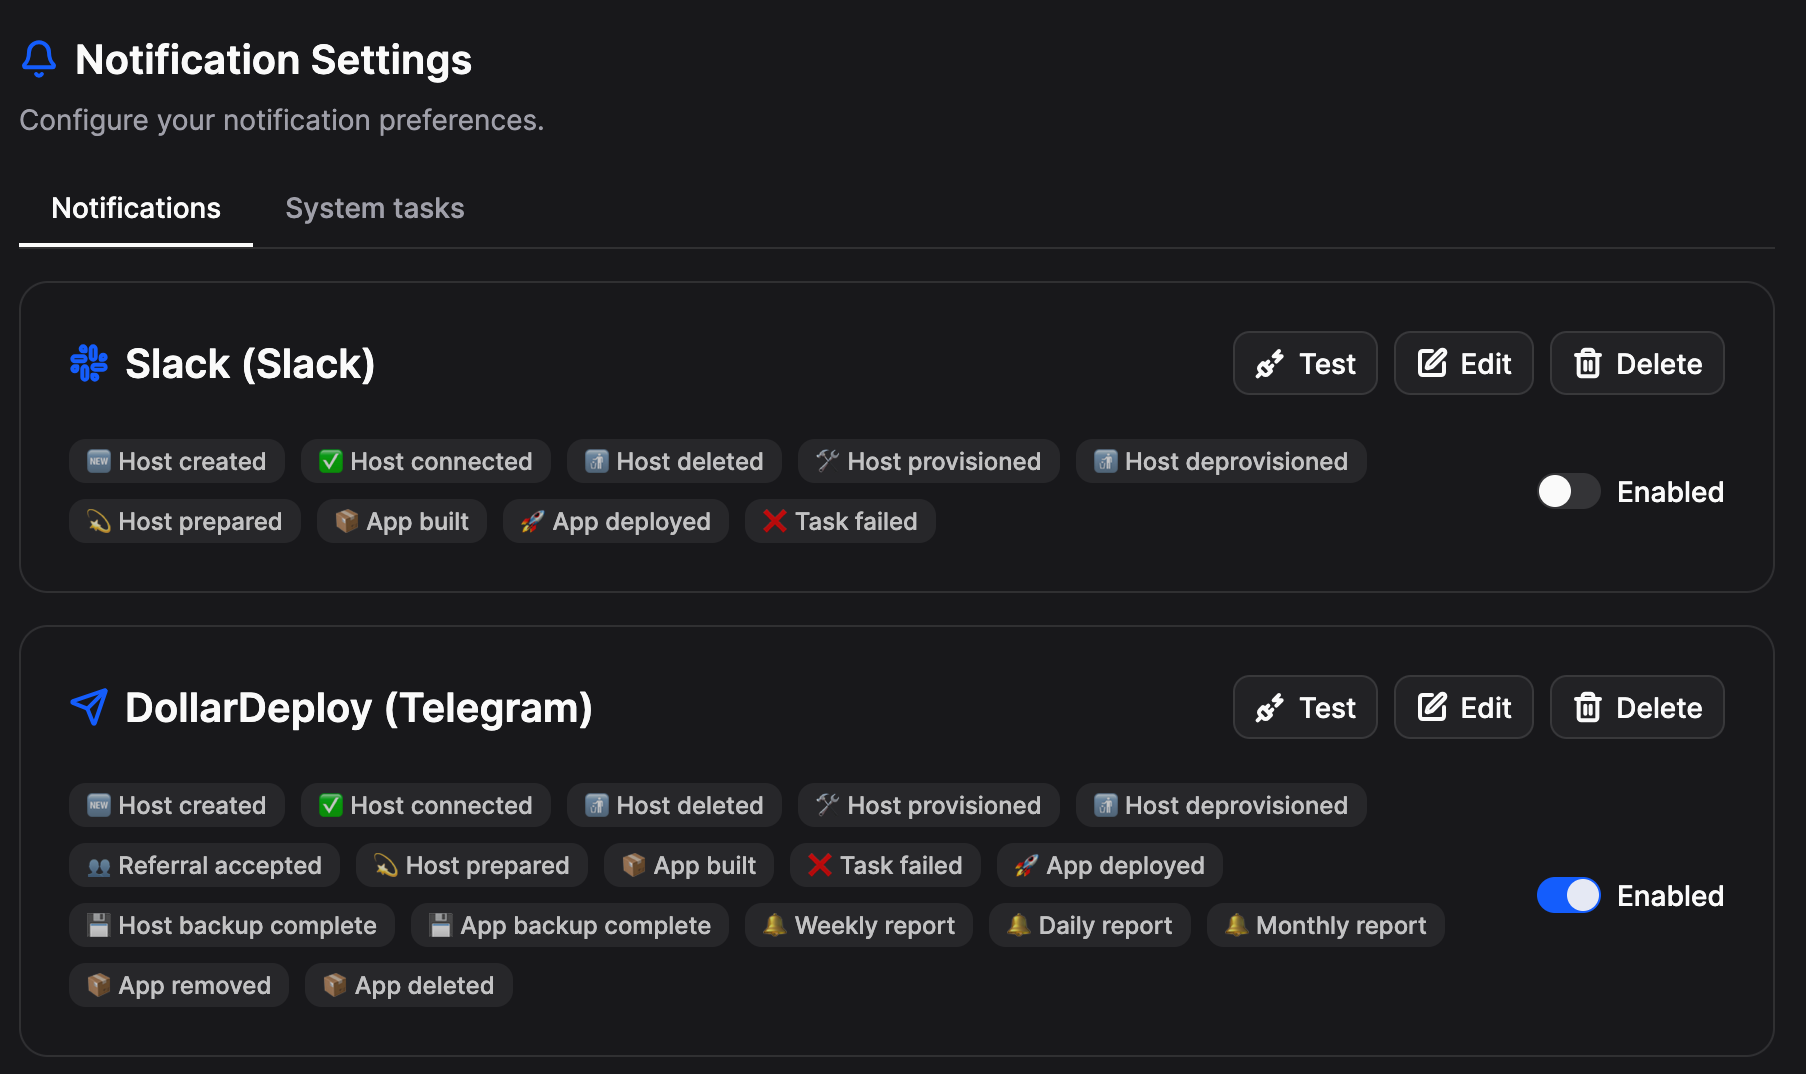Click the trash icon in Slack's Delete button
1806x1074 pixels.
point(1589,363)
